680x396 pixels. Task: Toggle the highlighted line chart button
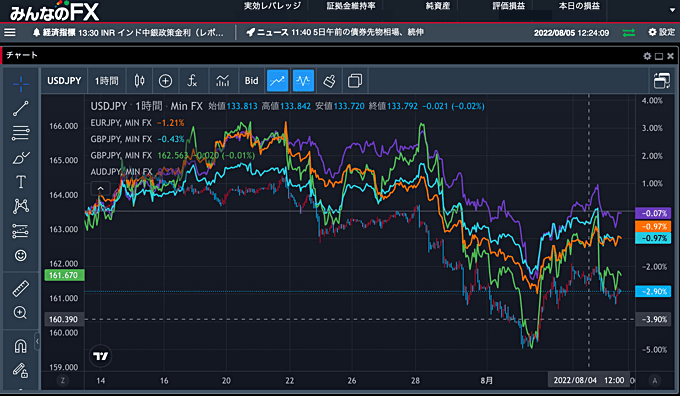[277, 81]
